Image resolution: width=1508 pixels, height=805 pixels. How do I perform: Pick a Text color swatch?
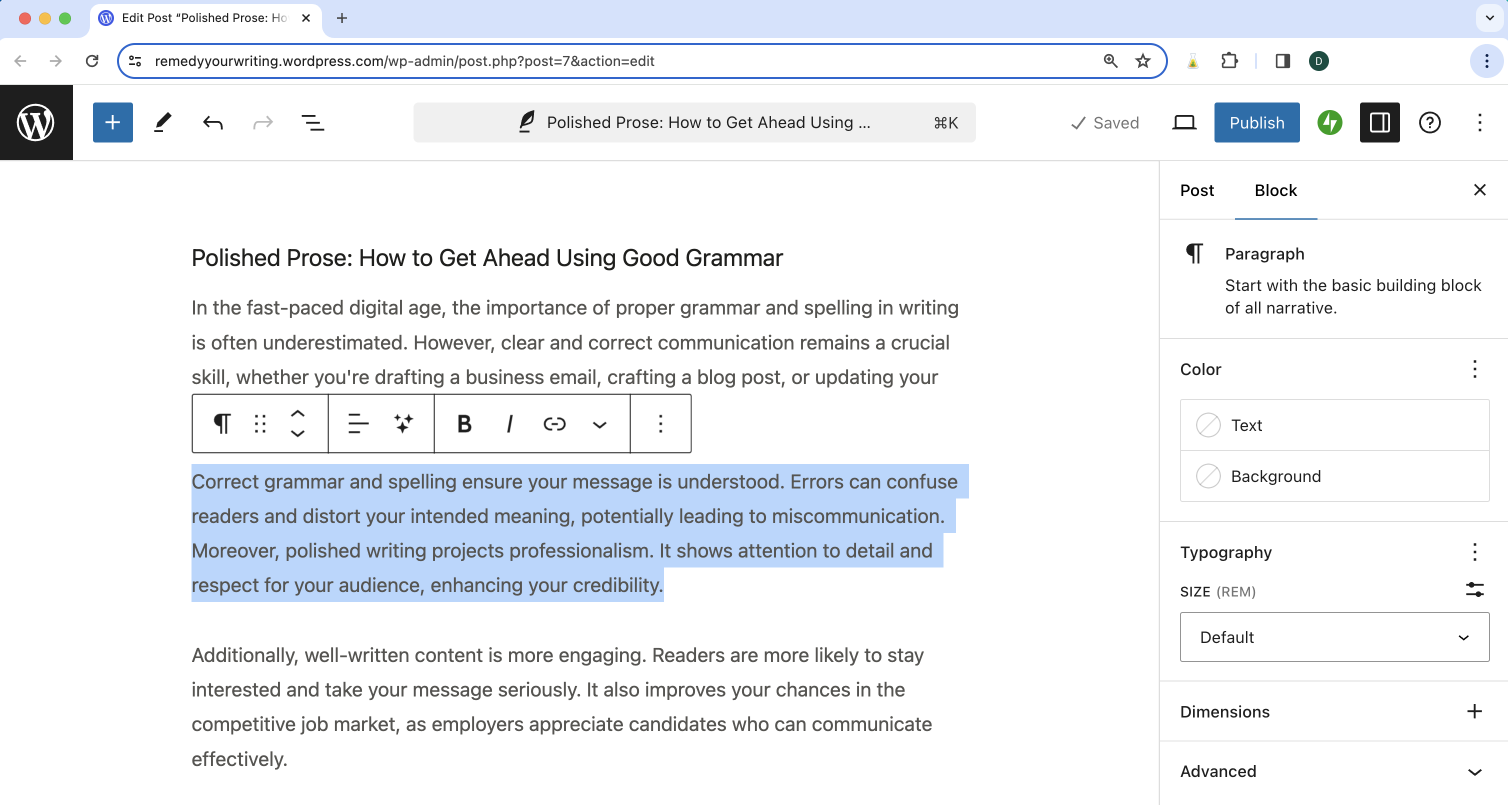pyautogui.click(x=1334, y=425)
